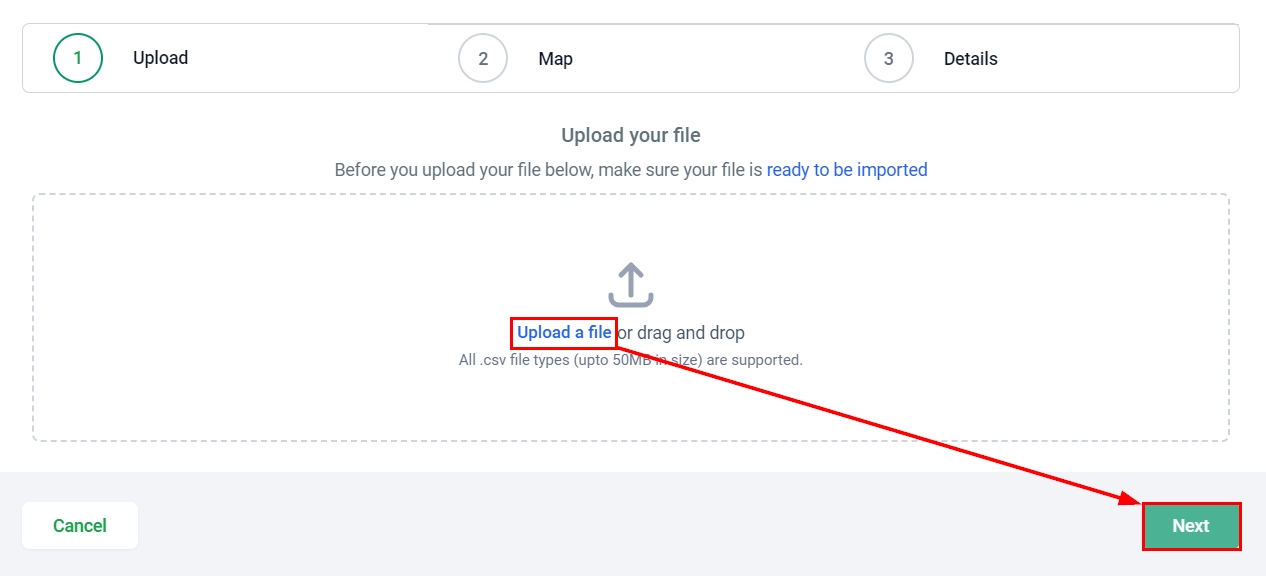Select the step 1 circle indicator
The image size is (1266, 576).
point(78,58)
